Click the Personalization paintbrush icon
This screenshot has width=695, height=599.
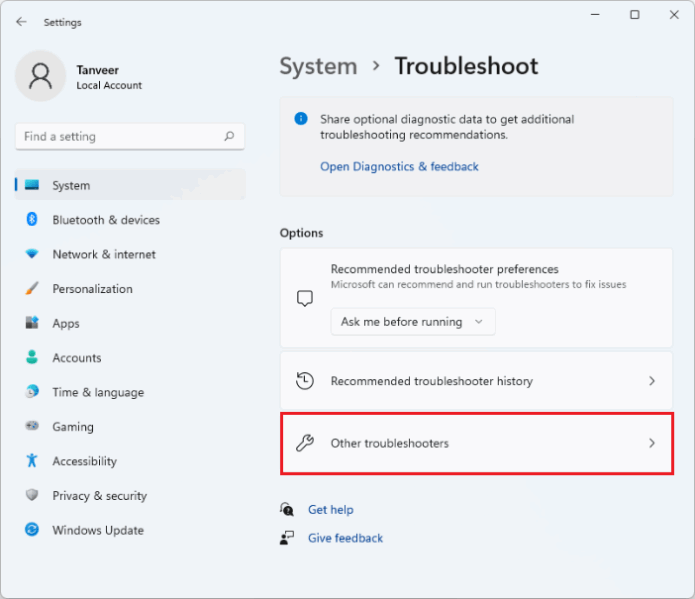32,288
